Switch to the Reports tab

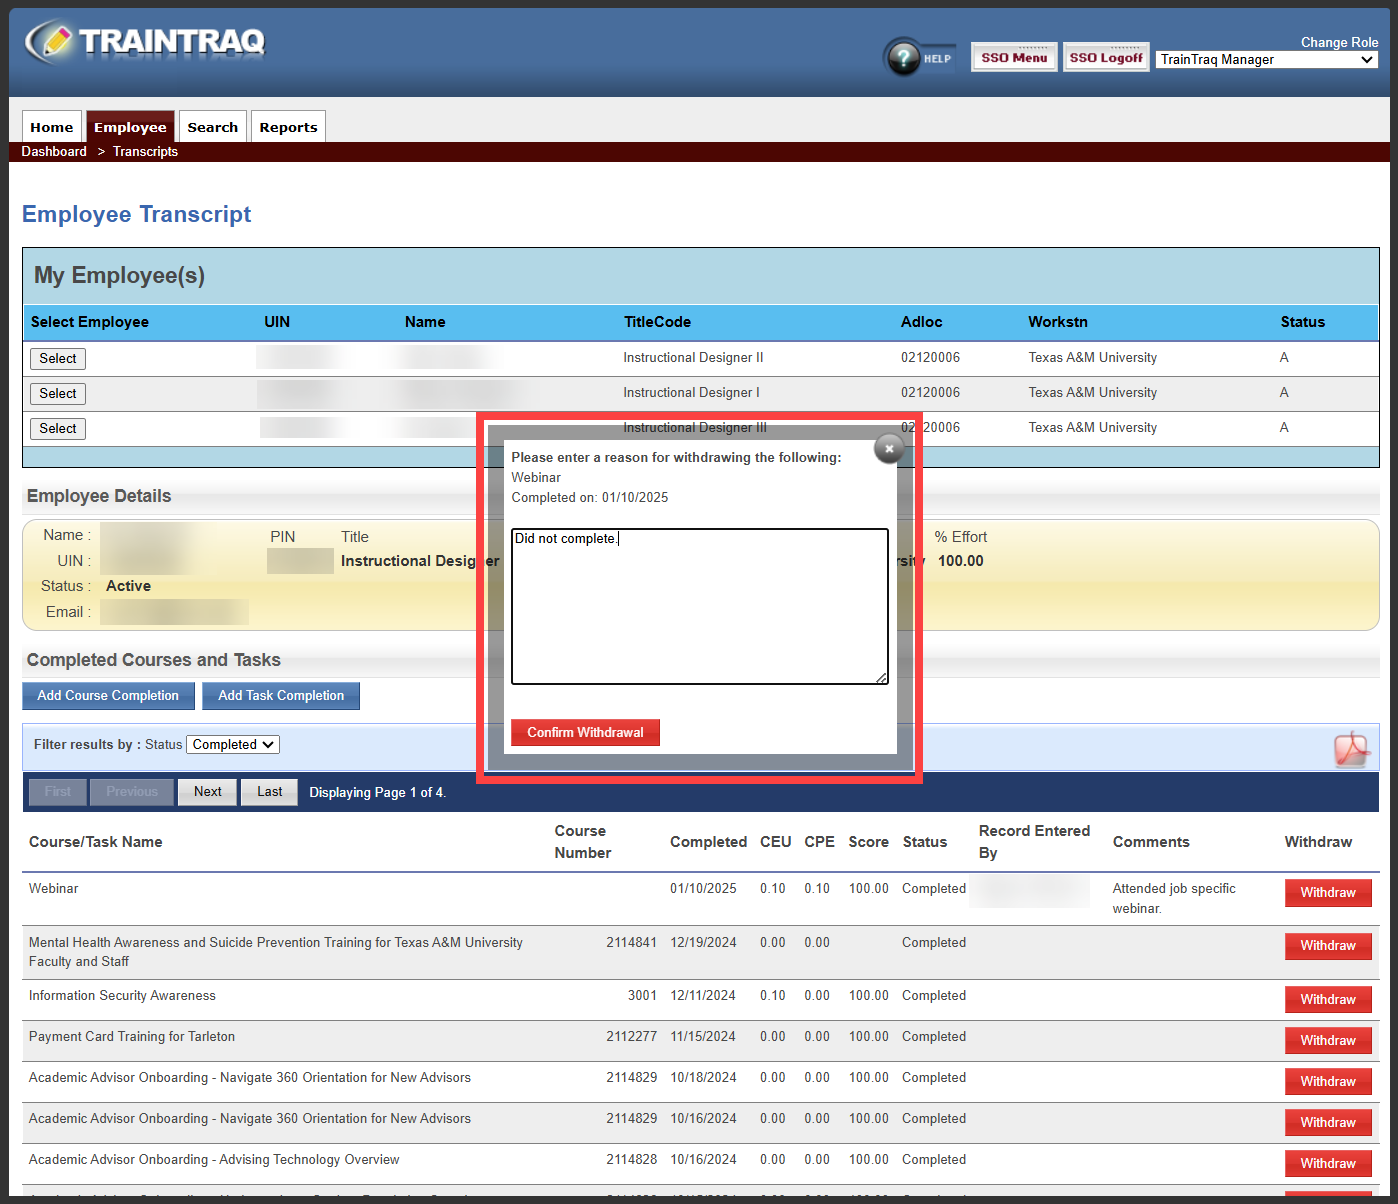pyautogui.click(x=288, y=126)
